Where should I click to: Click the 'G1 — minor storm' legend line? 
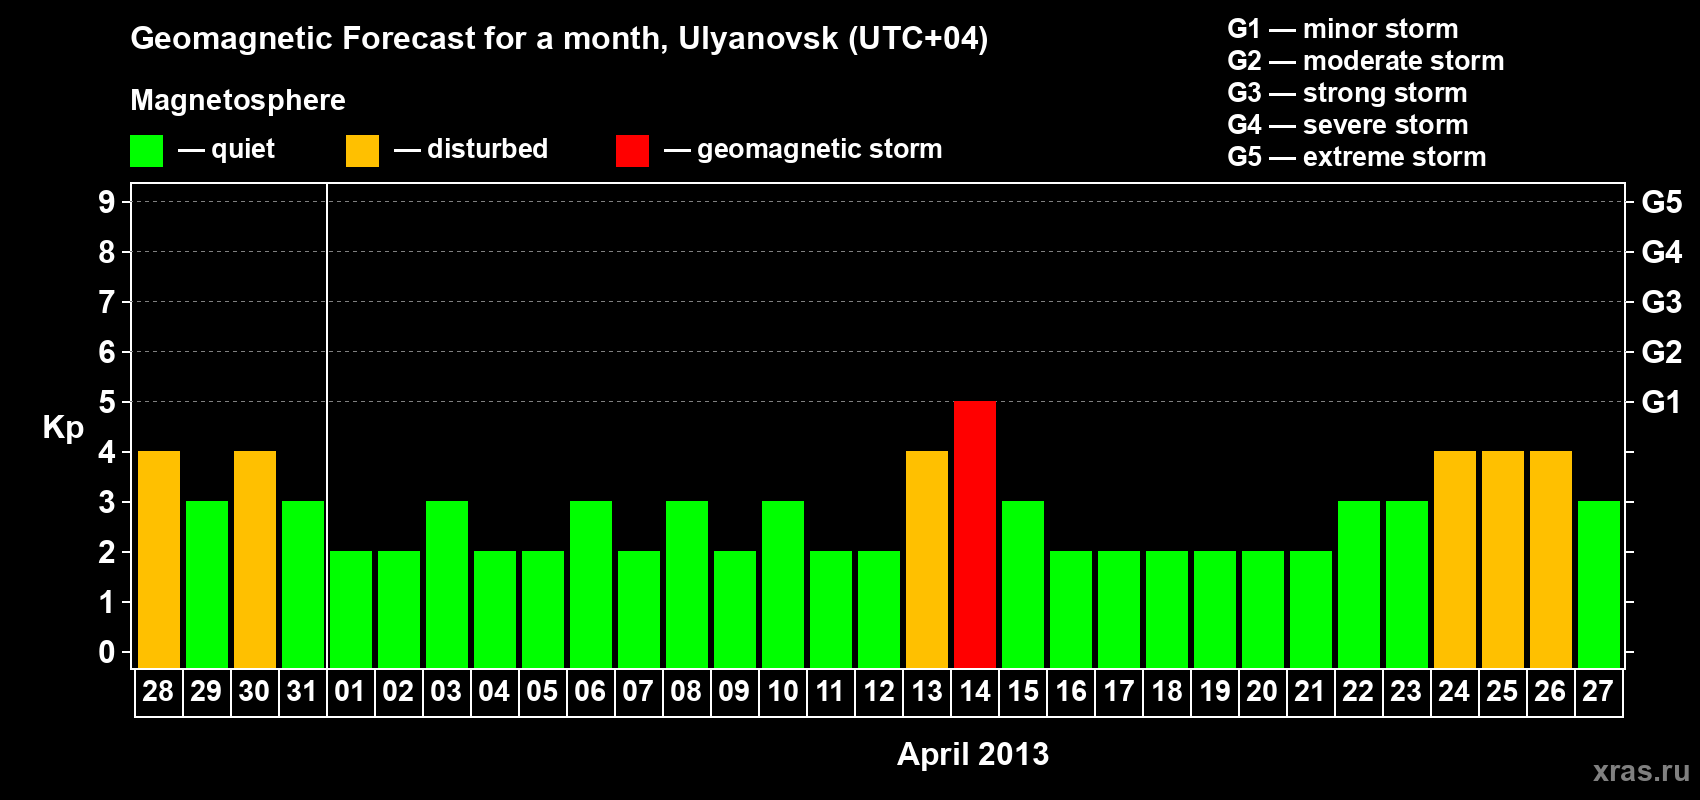(x=1343, y=29)
